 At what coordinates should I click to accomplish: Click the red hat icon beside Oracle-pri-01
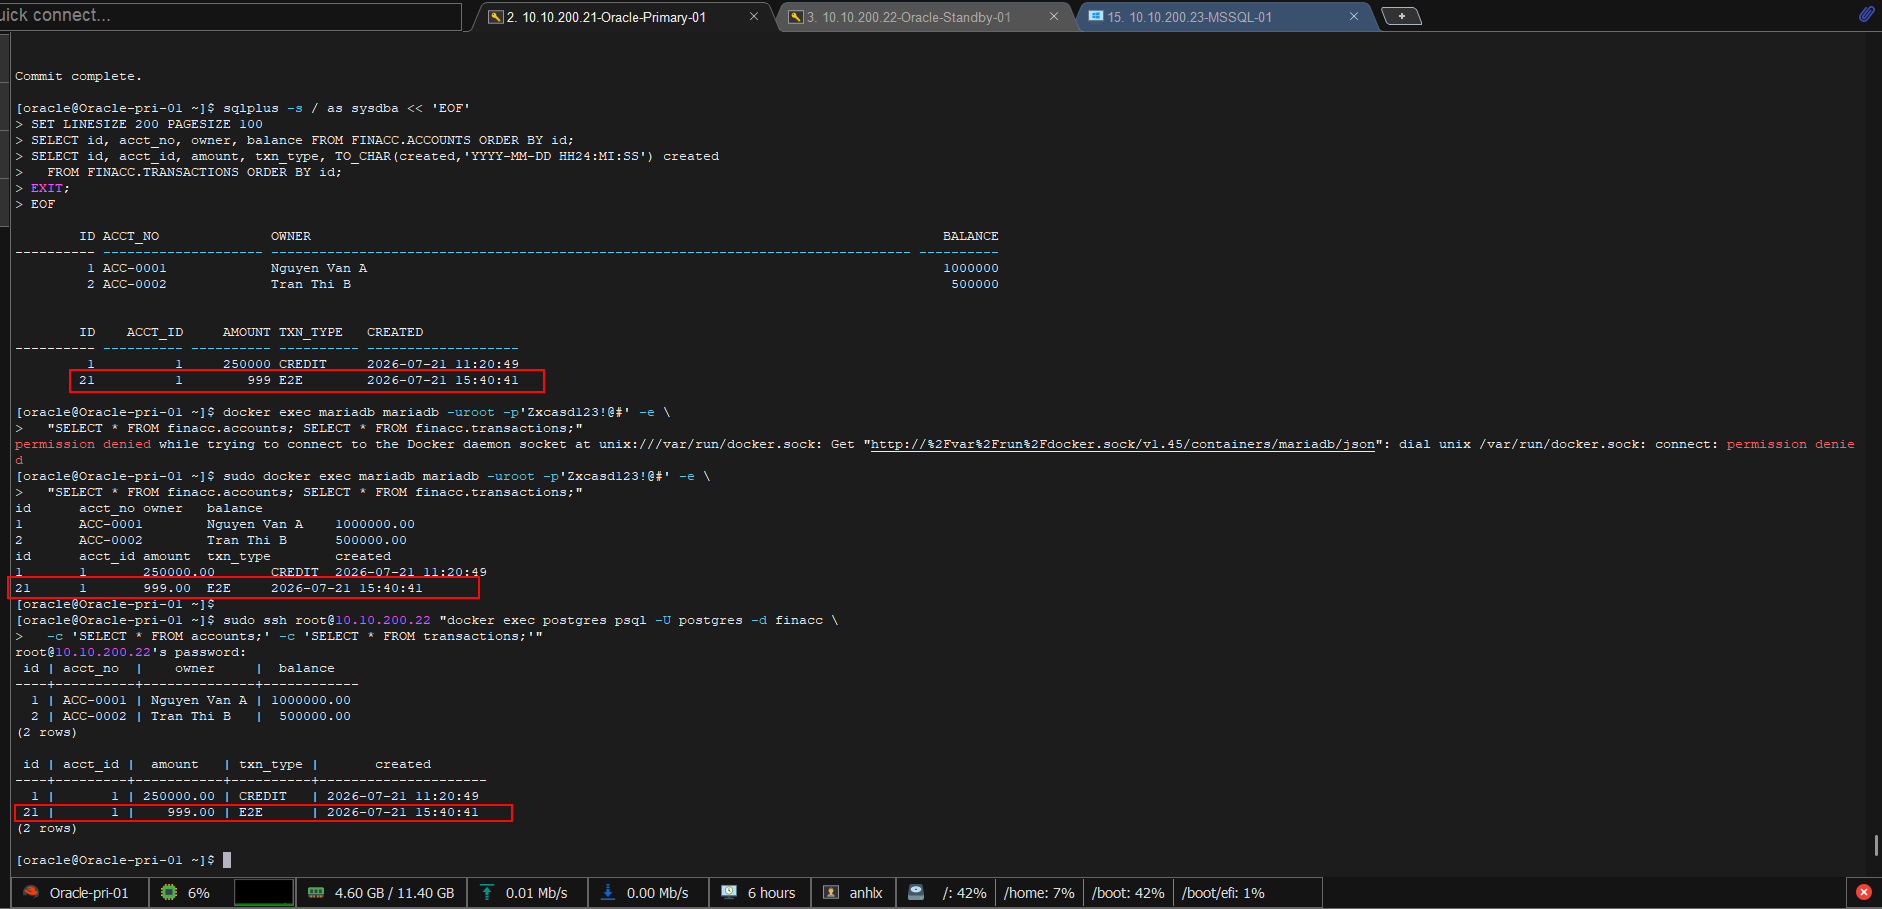click(x=31, y=892)
